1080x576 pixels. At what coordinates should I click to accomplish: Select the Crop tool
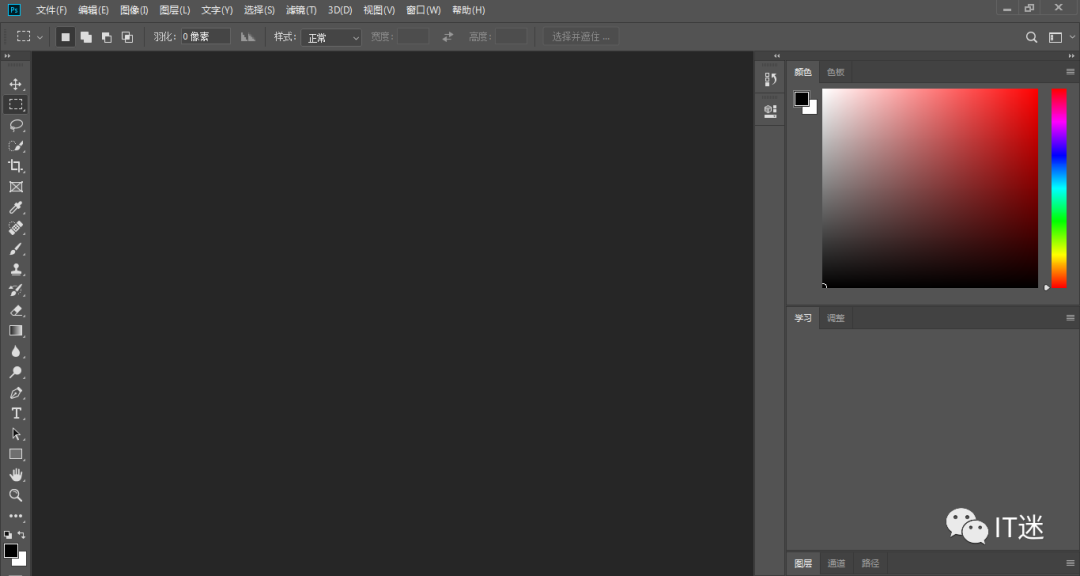pos(15,166)
